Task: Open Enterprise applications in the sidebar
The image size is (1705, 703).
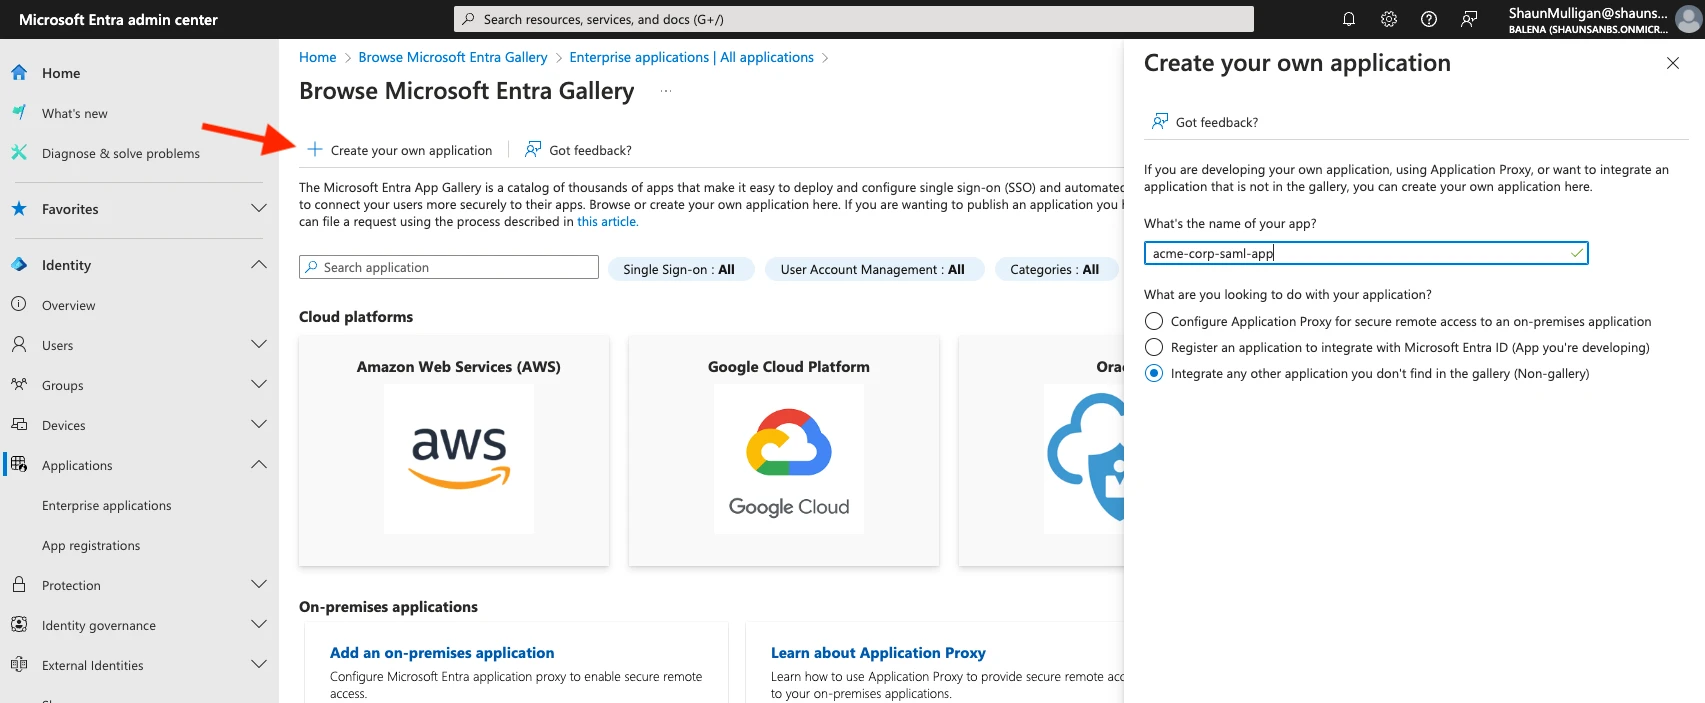Action: pos(107,506)
